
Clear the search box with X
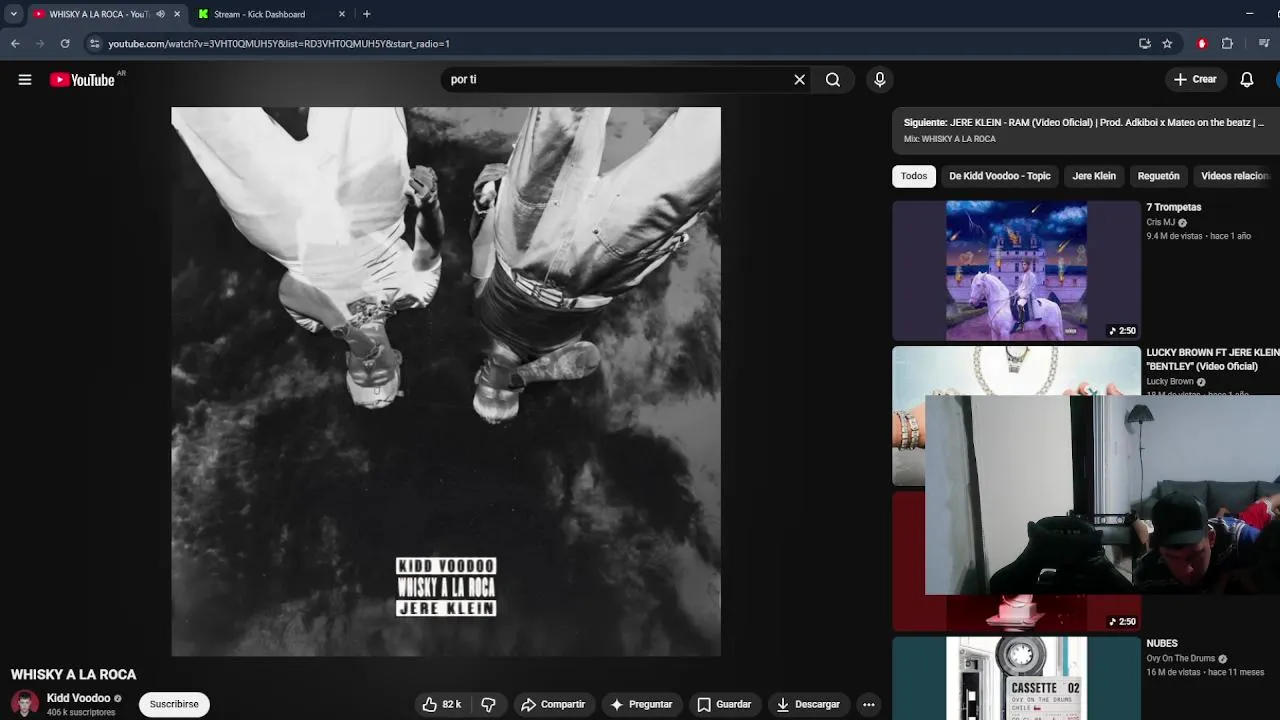[799, 80]
